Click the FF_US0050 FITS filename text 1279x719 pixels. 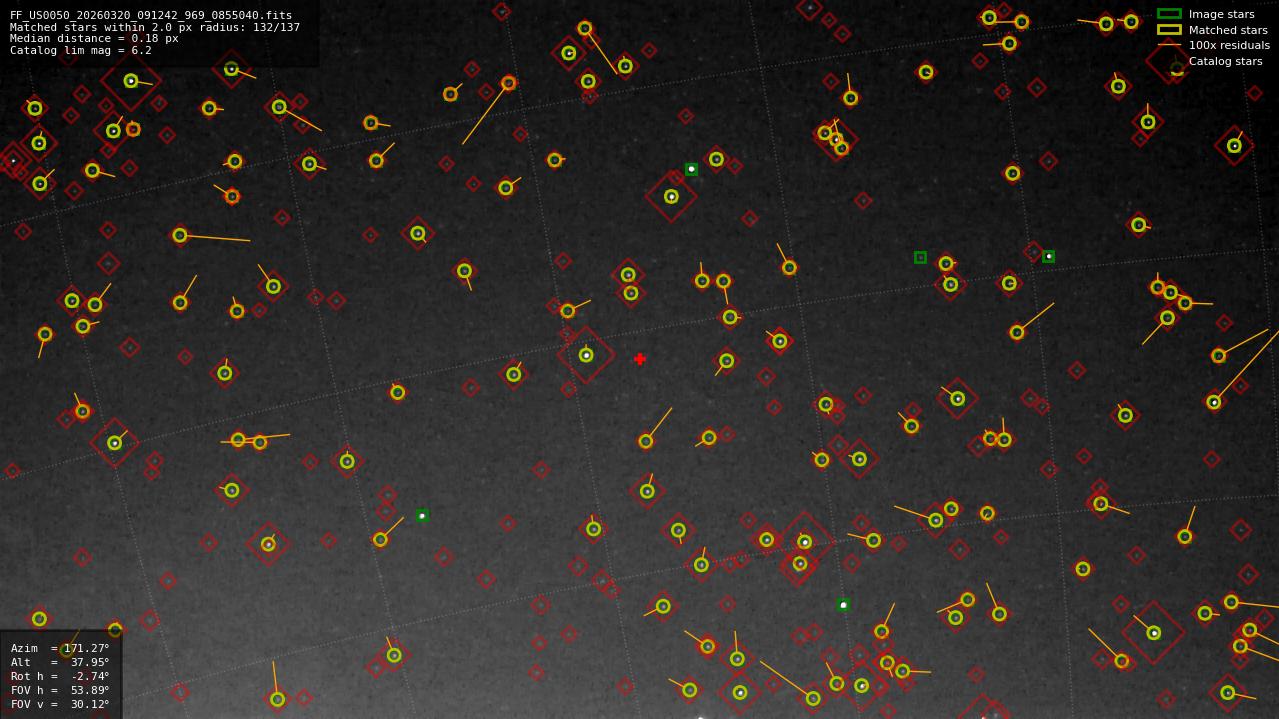[x=151, y=16]
